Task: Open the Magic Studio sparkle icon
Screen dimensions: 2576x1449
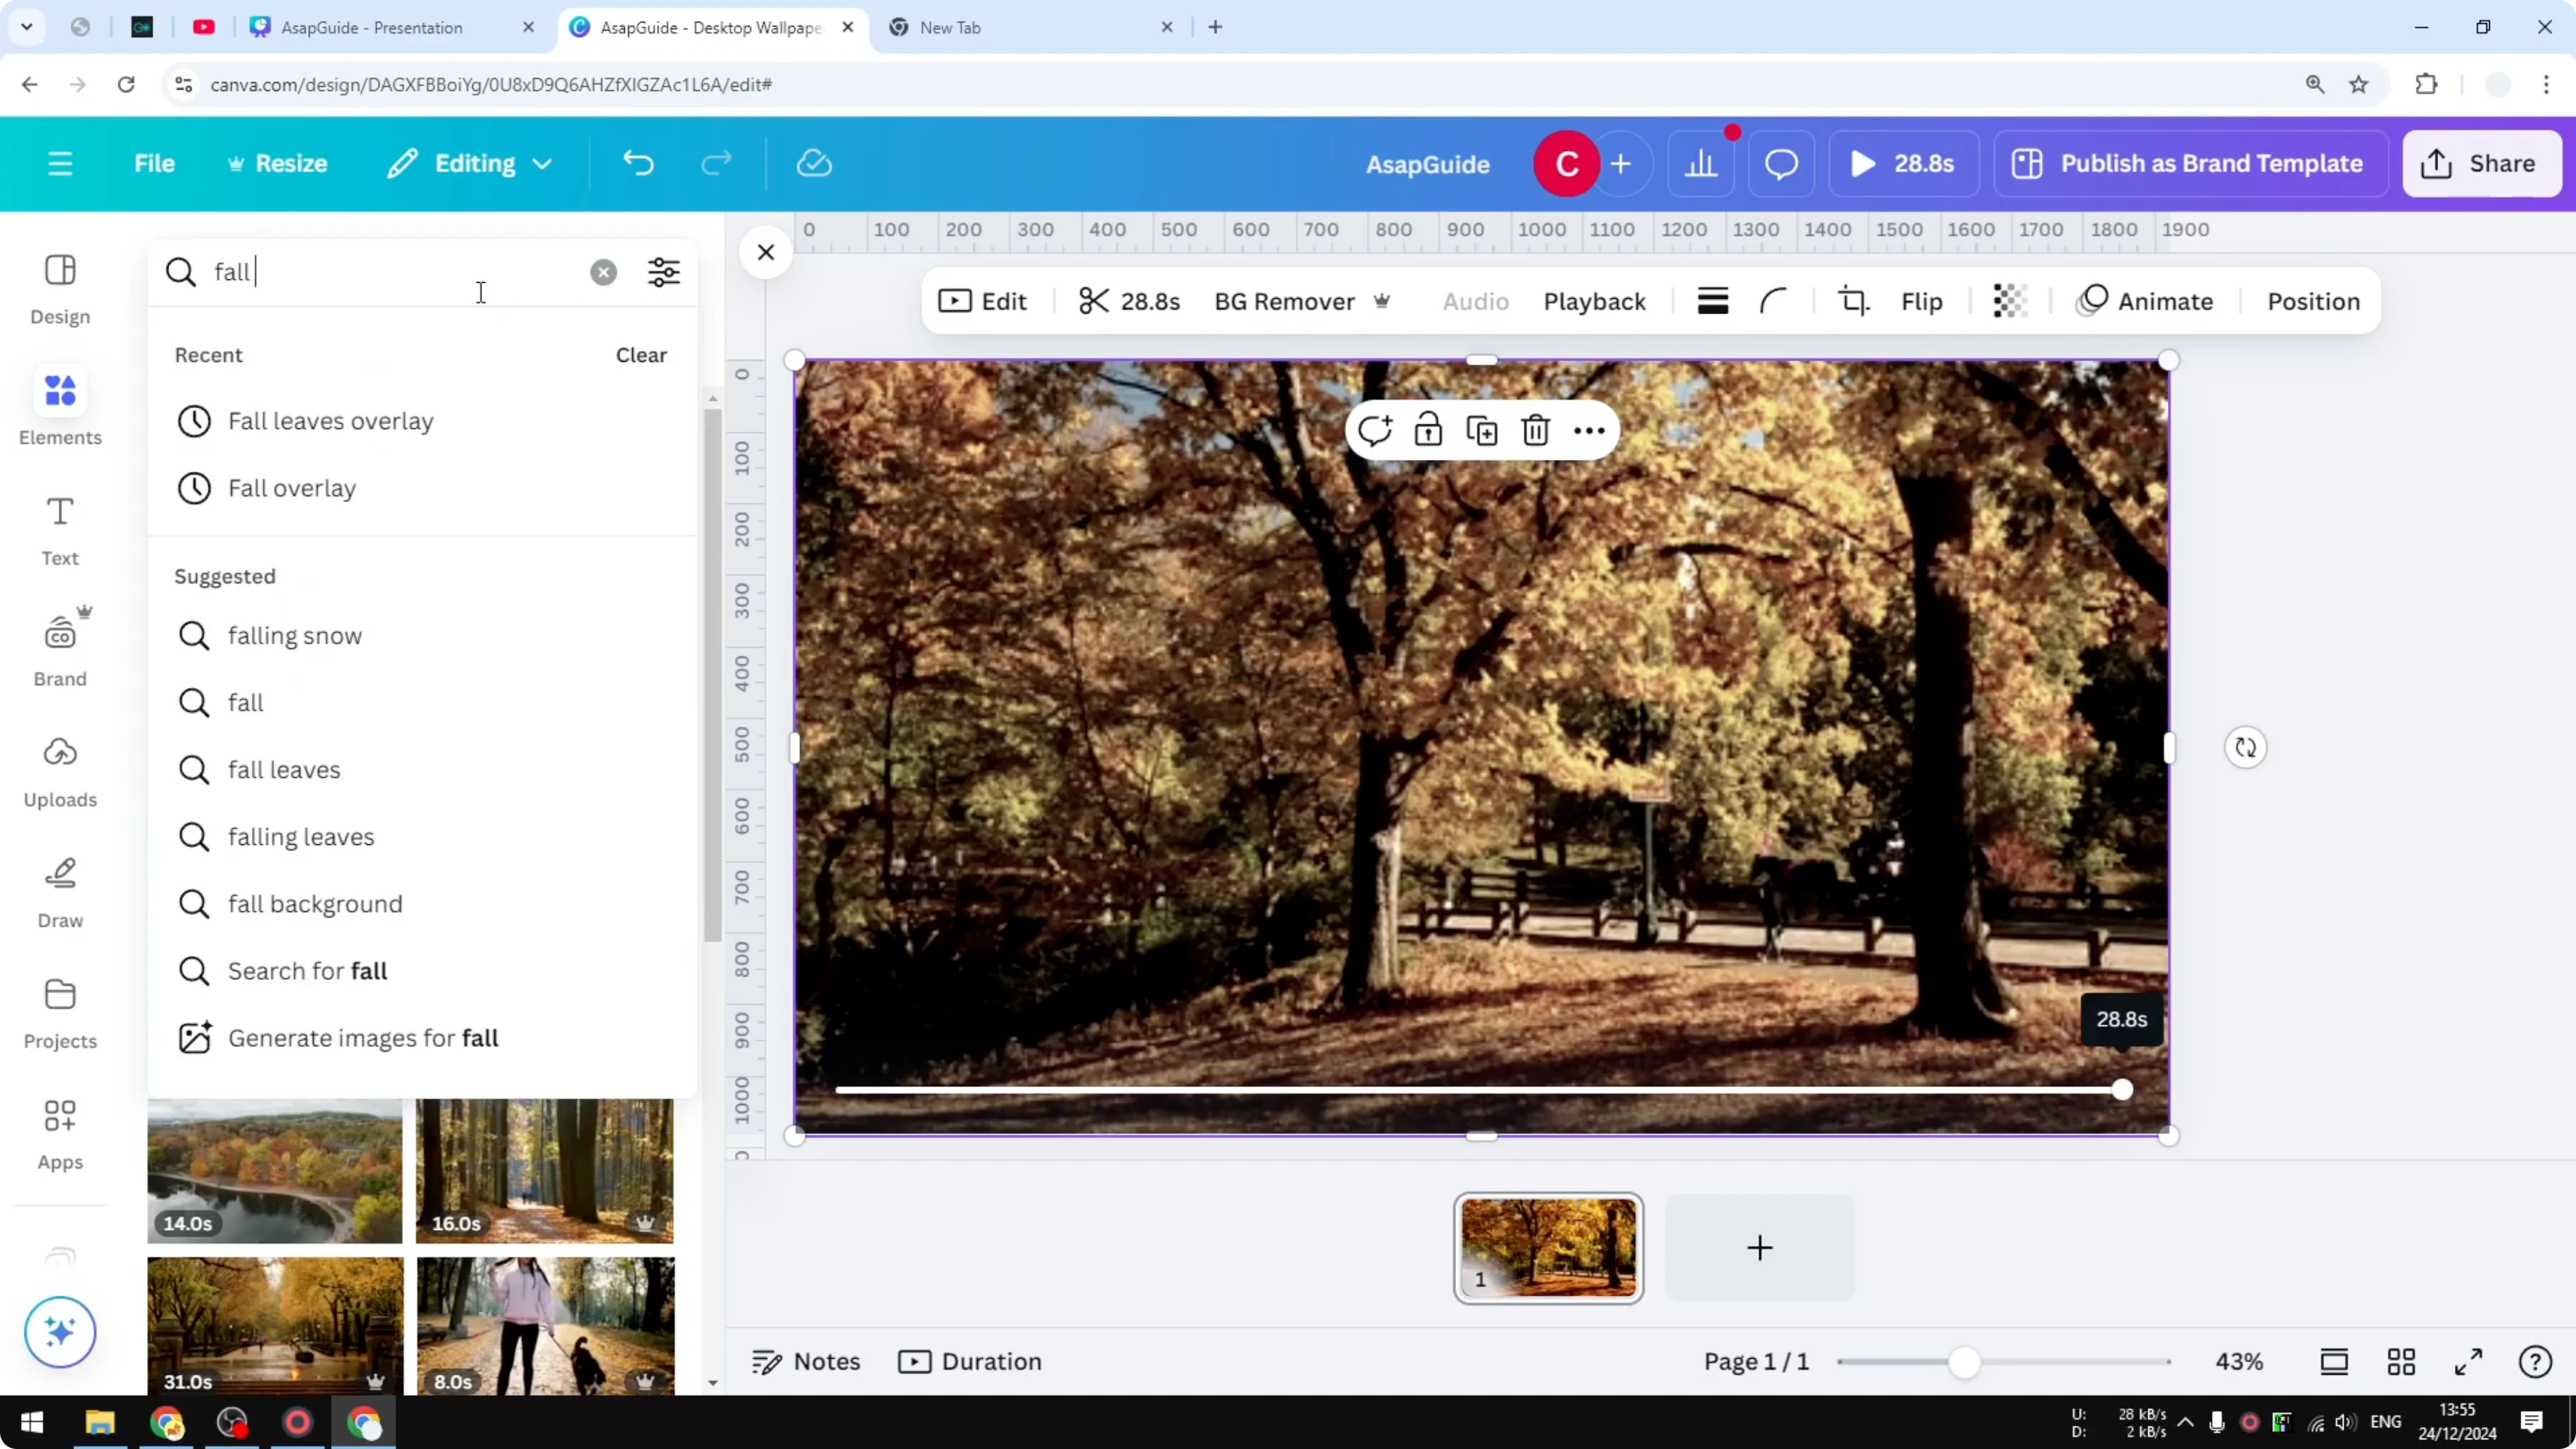Action: [x=60, y=1332]
